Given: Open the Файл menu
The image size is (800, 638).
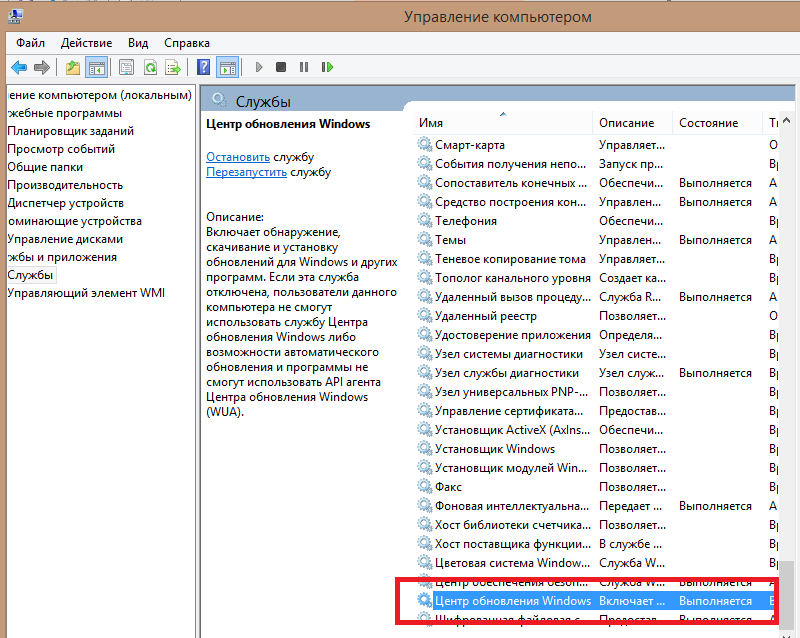Looking at the screenshot, I should point(30,43).
